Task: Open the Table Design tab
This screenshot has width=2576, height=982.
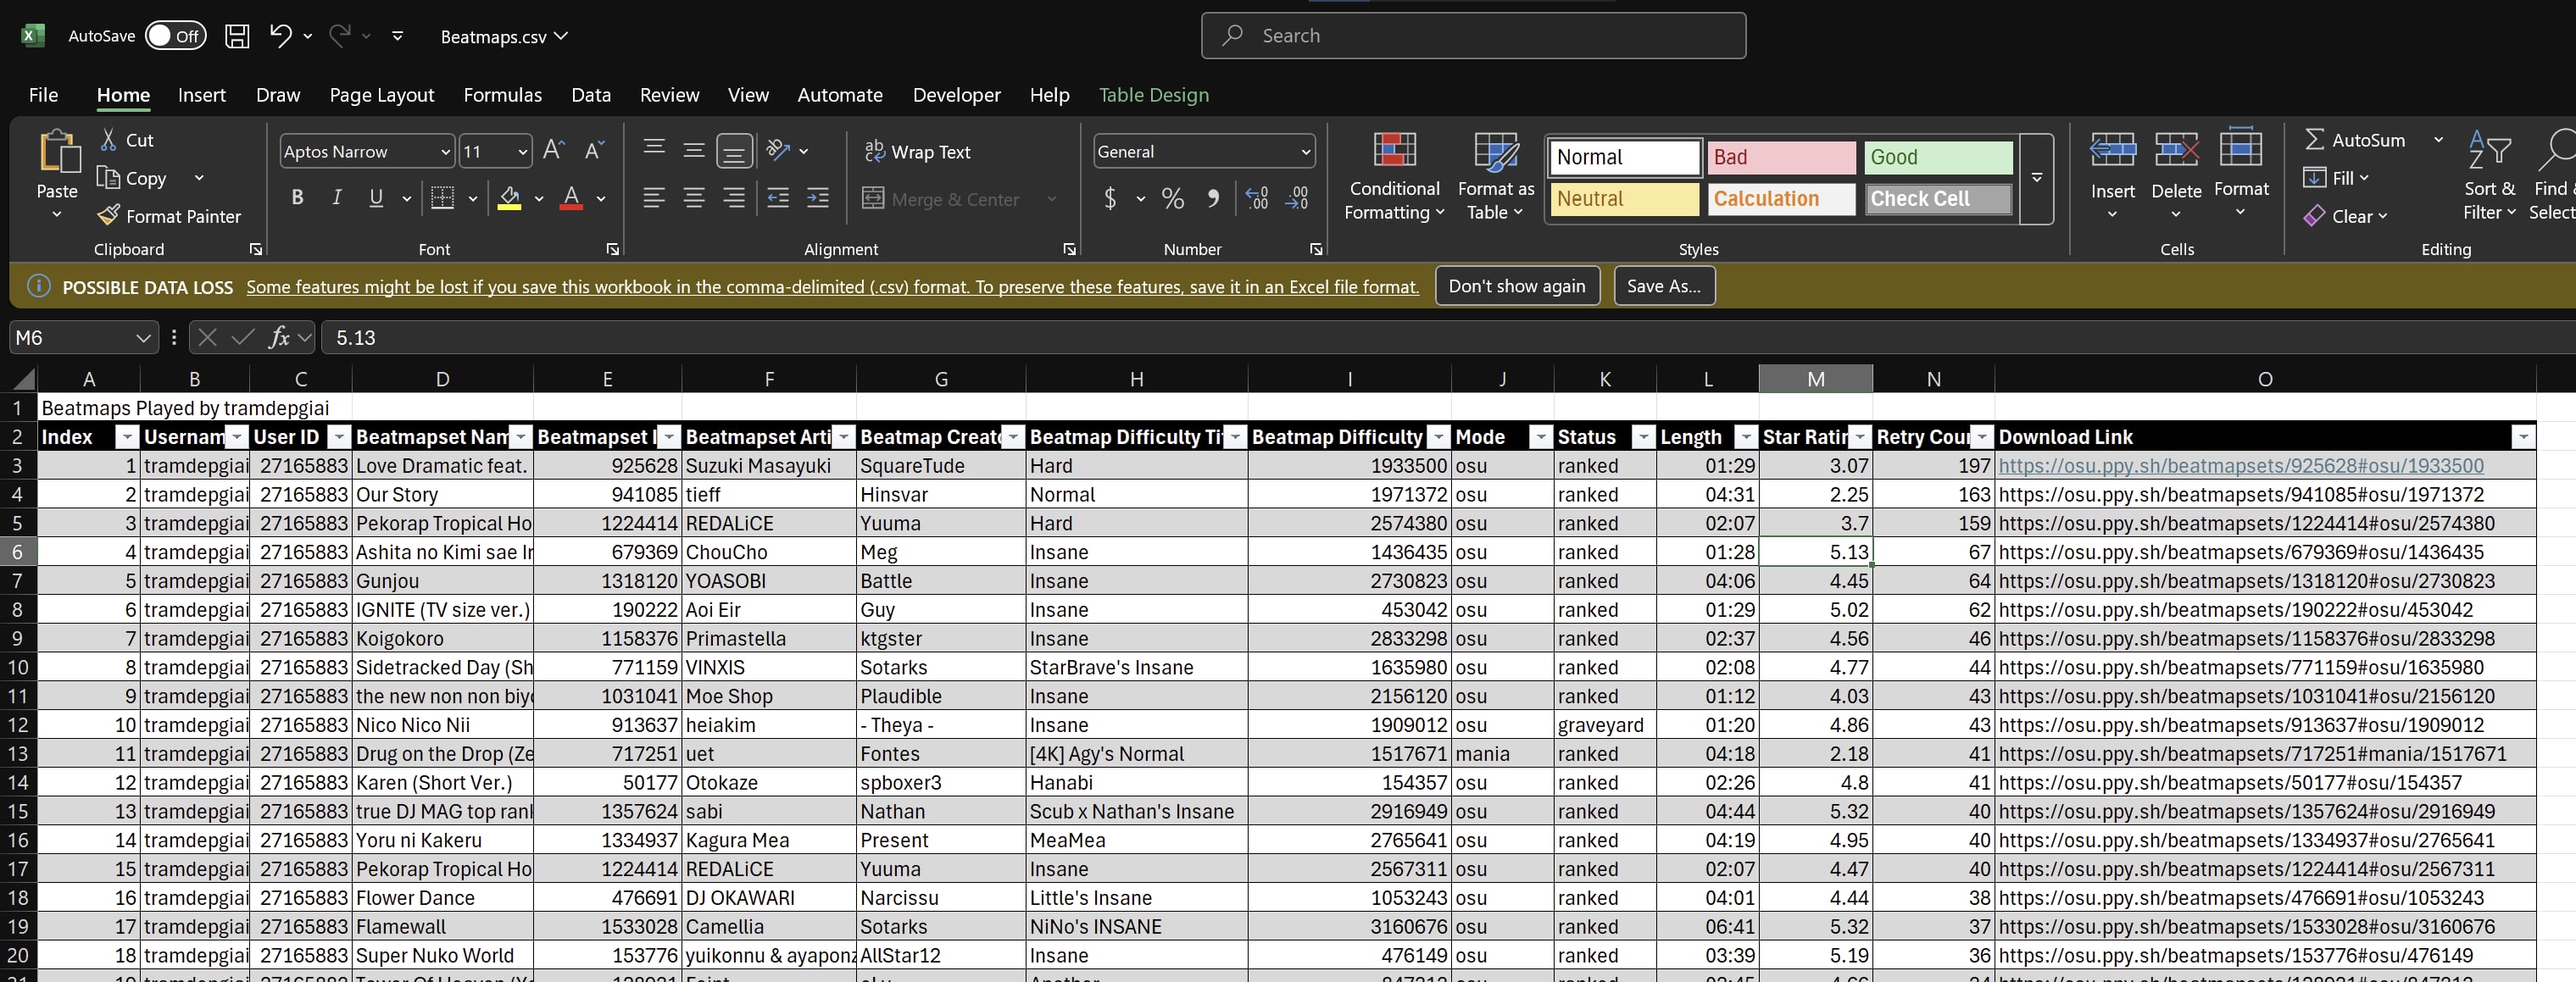Action: 1153,95
